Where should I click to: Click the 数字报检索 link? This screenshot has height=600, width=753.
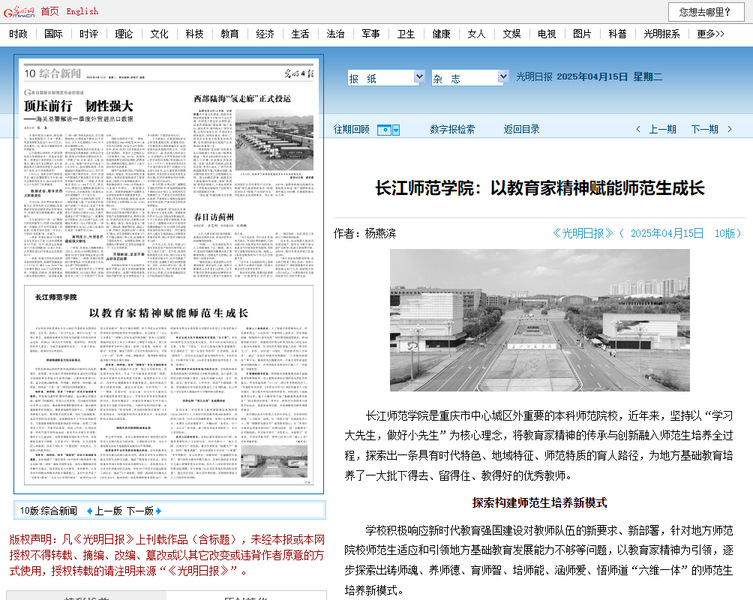453,129
